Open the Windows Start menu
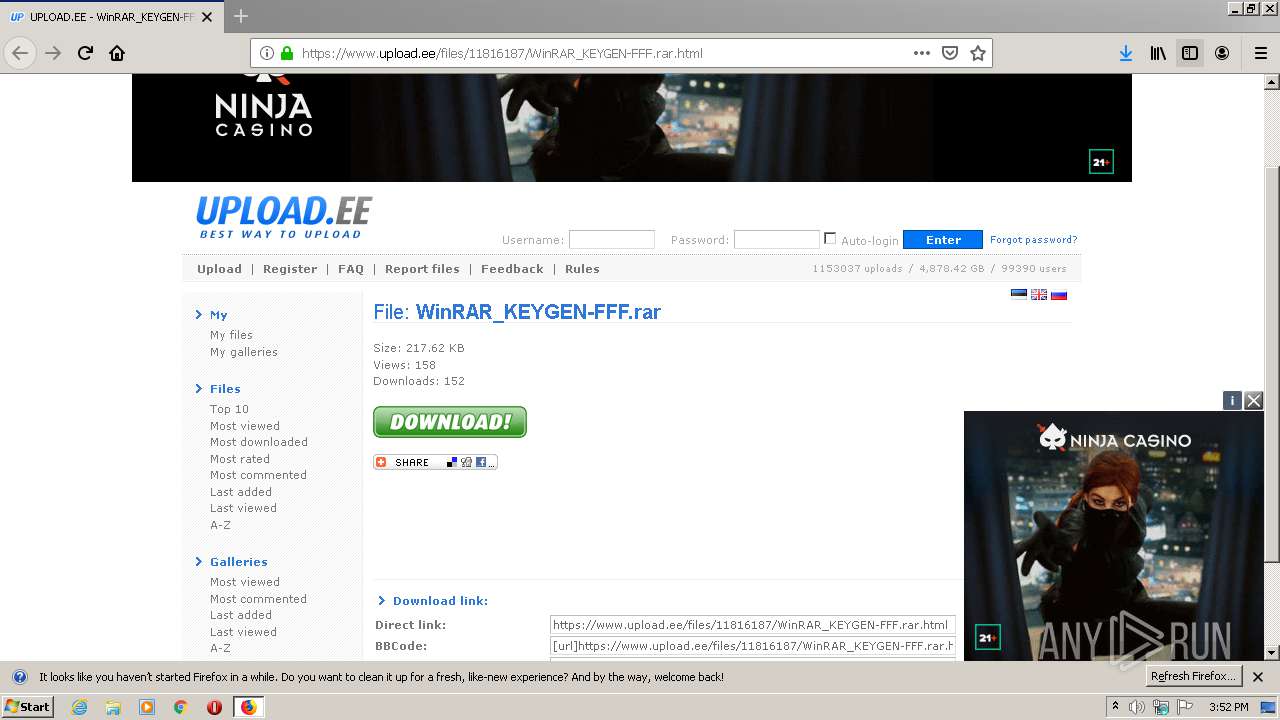1280x720 pixels. [x=28, y=707]
